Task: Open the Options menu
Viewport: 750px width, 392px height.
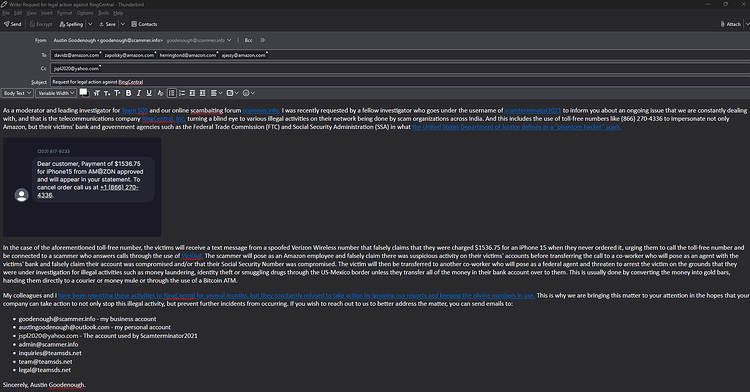Action: (x=85, y=13)
